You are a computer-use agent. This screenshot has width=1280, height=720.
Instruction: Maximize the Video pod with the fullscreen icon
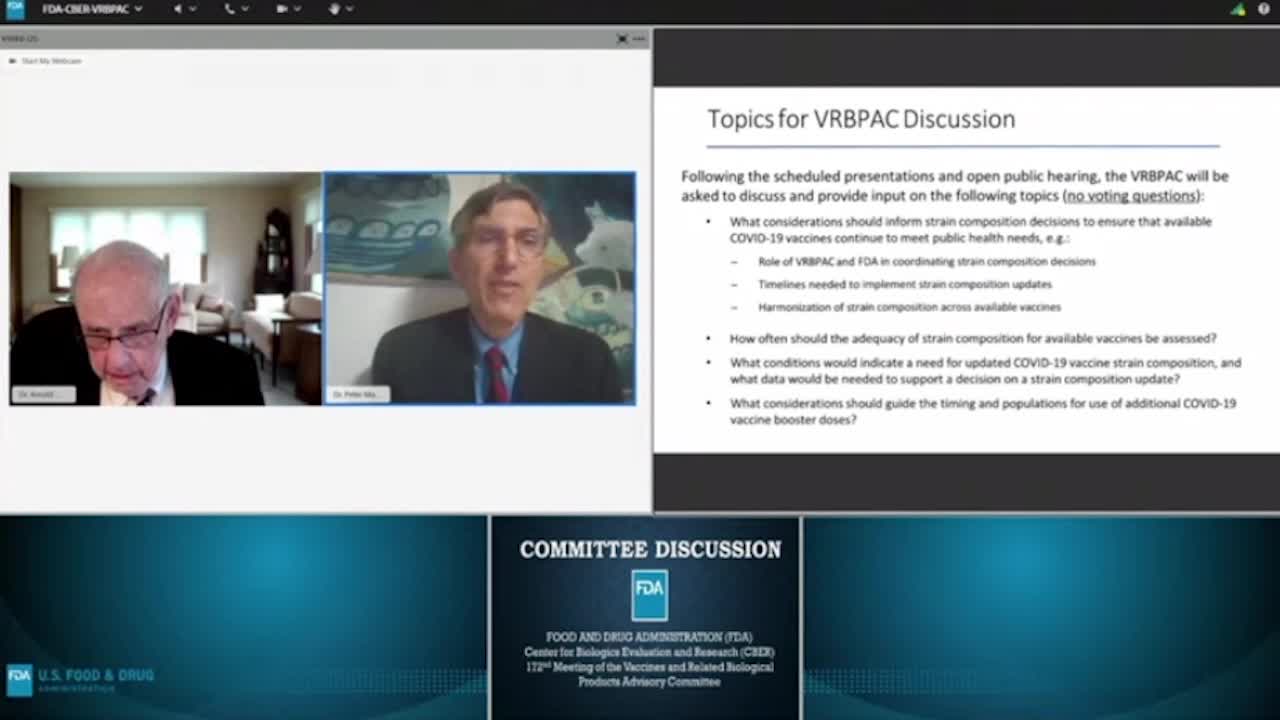pos(622,39)
